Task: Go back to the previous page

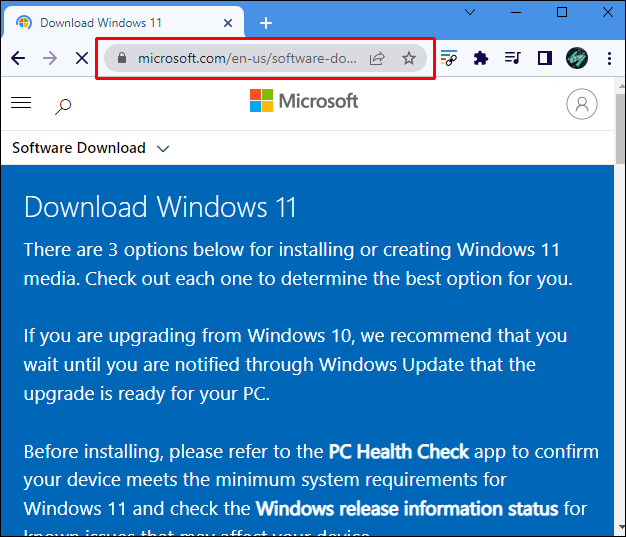Action: click(x=18, y=58)
